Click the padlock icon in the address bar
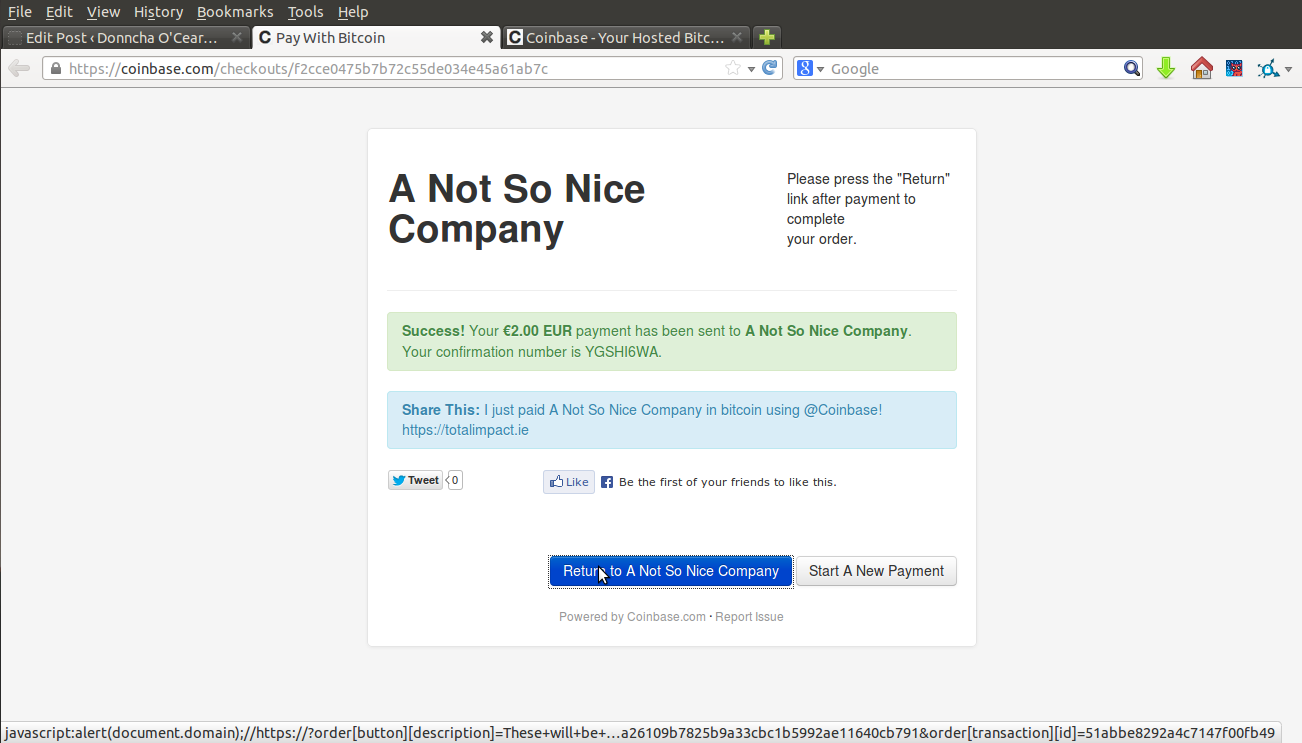1302x743 pixels. (57, 68)
